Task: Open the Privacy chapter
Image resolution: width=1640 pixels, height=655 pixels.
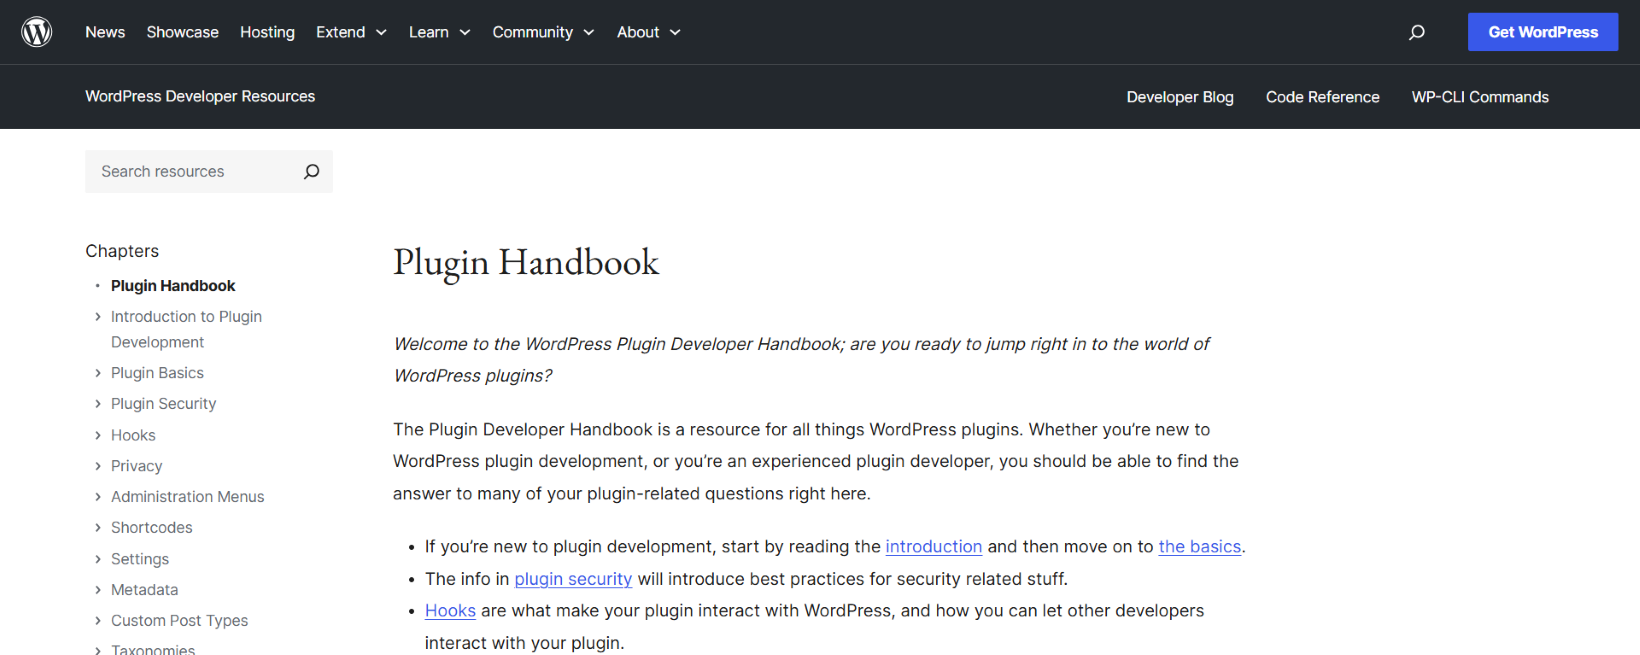Action: point(136,466)
